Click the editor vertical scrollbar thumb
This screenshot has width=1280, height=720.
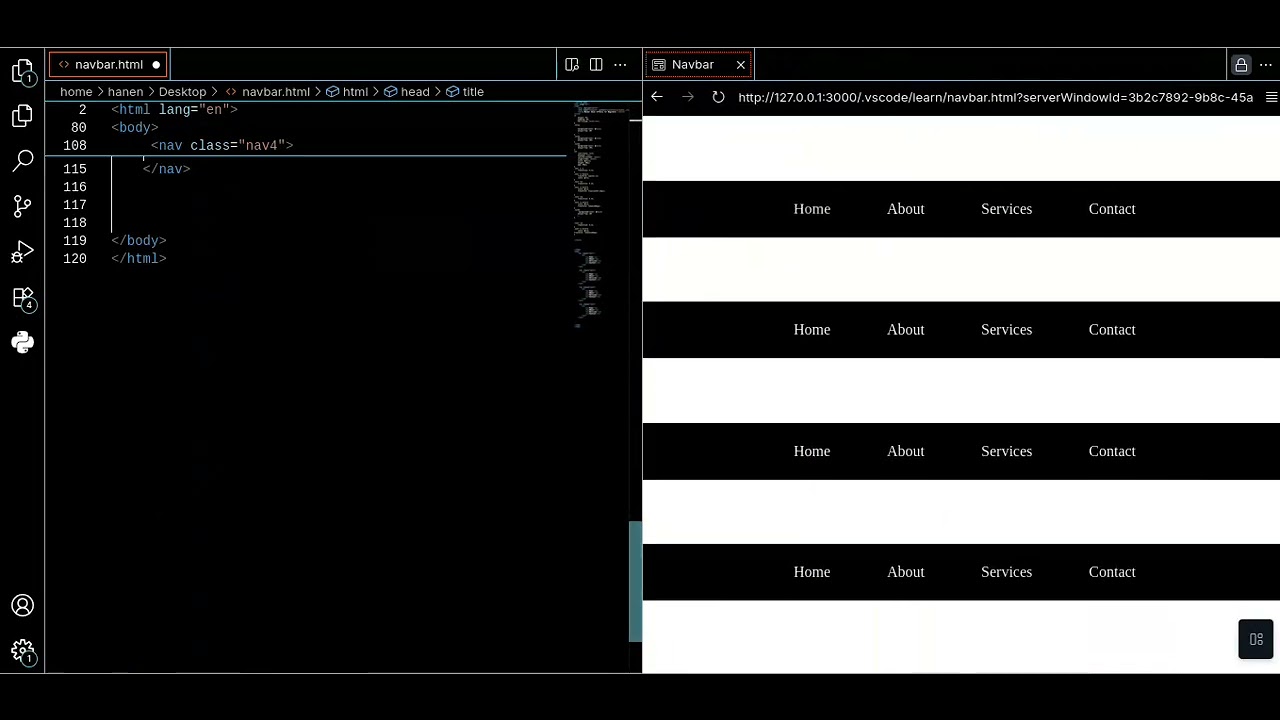635,581
